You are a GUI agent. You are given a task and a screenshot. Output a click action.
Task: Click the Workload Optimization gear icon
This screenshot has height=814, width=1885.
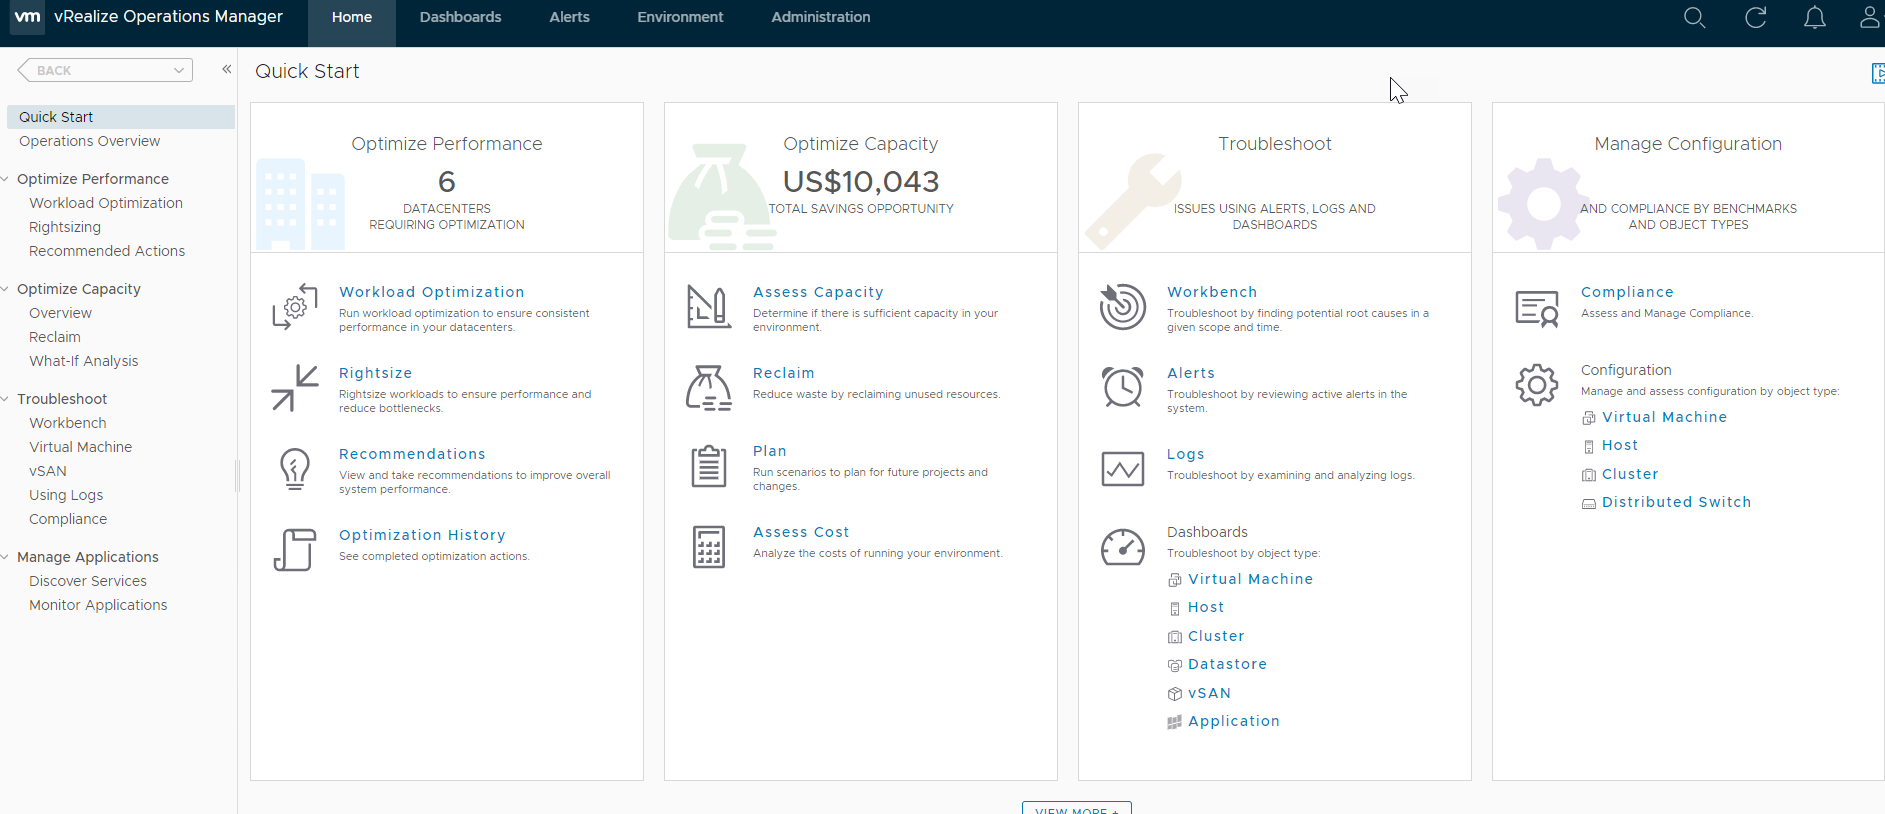tap(295, 307)
